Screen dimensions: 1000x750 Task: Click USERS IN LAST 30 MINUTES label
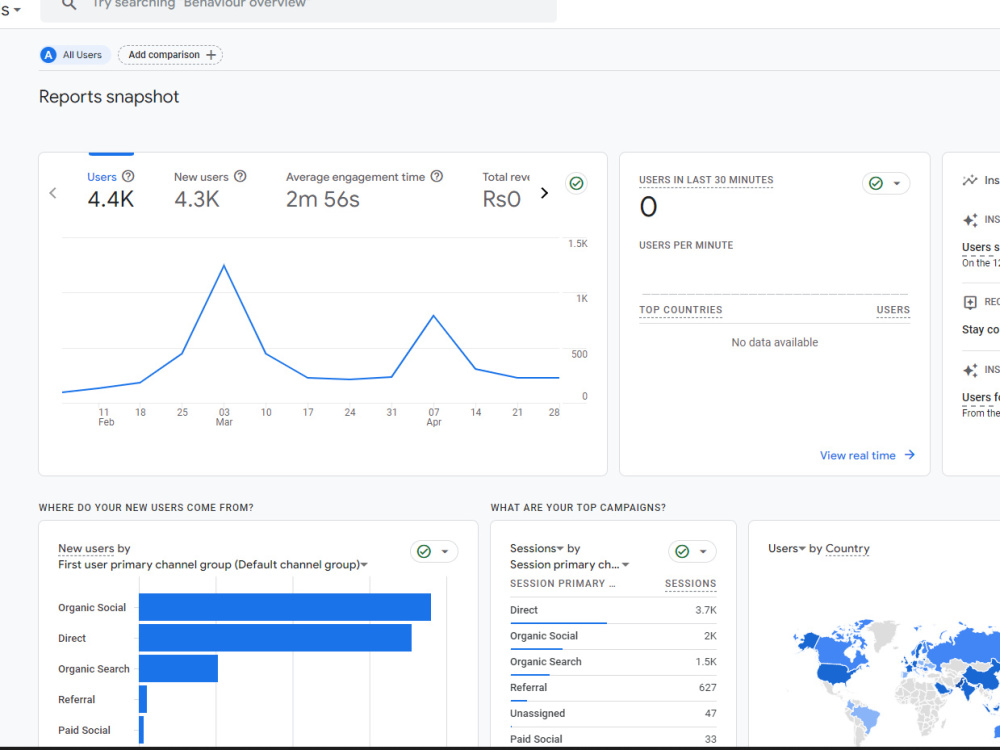tap(706, 180)
